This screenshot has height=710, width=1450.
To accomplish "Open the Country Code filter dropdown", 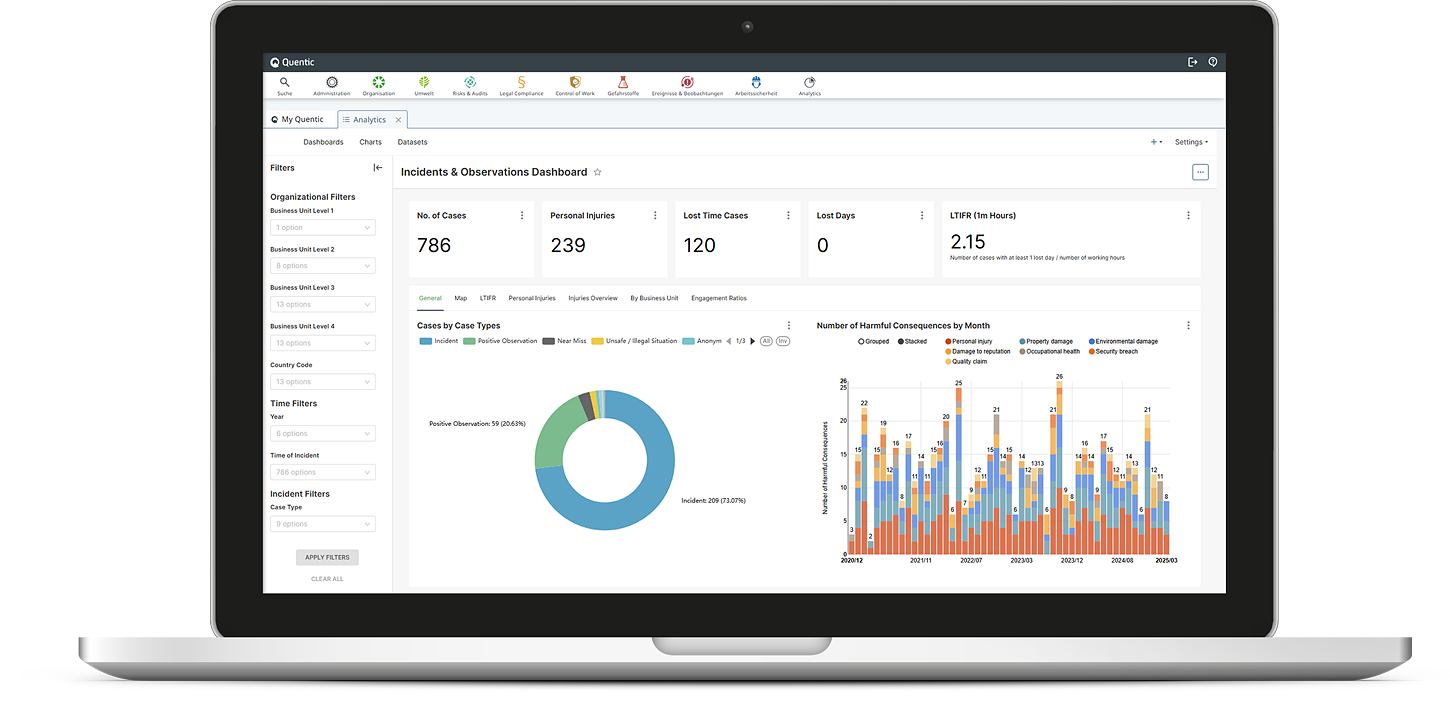I will (x=323, y=381).
